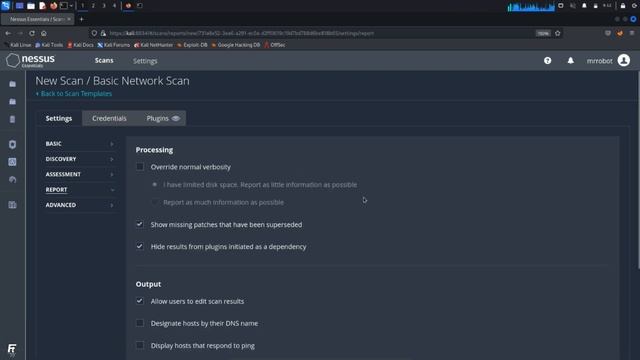Switch to the Settings tab
640x360 pixels.
click(x=59, y=118)
